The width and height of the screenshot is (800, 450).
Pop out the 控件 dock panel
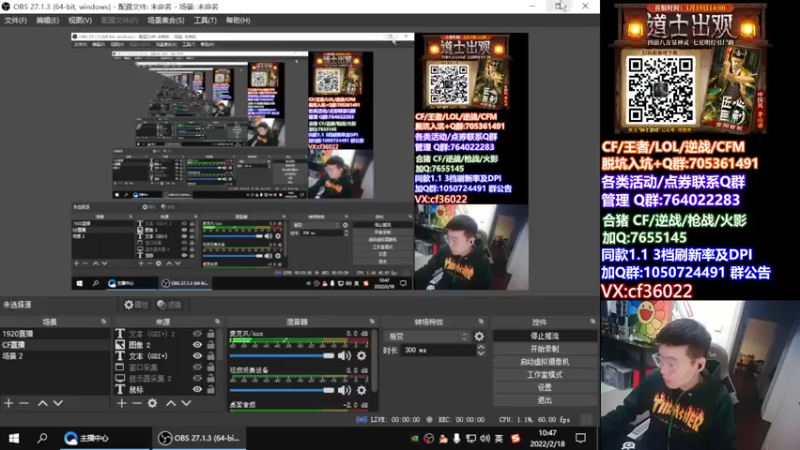pyautogui.click(x=592, y=321)
